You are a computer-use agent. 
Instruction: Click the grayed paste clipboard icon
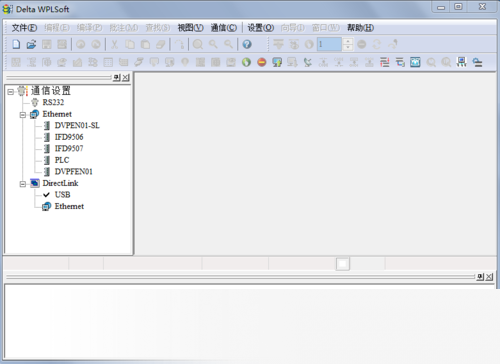(145, 44)
